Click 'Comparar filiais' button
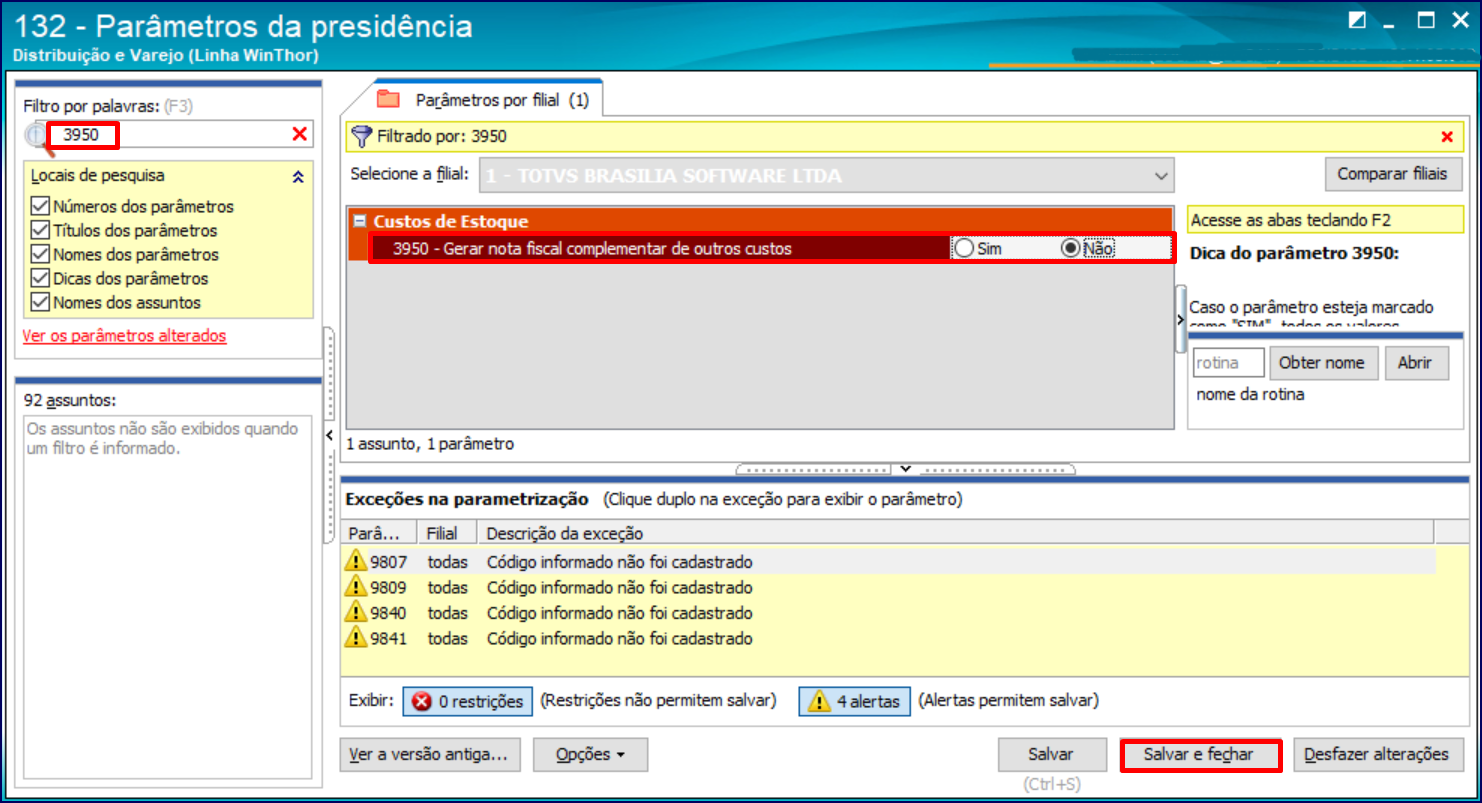This screenshot has height=803, width=1482. (x=1392, y=174)
